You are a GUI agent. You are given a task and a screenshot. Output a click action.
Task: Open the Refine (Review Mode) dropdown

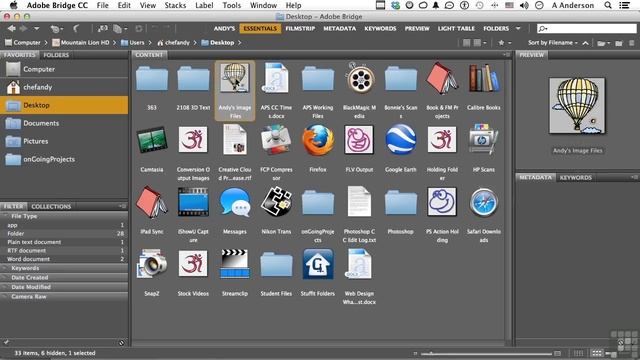[x=120, y=29]
